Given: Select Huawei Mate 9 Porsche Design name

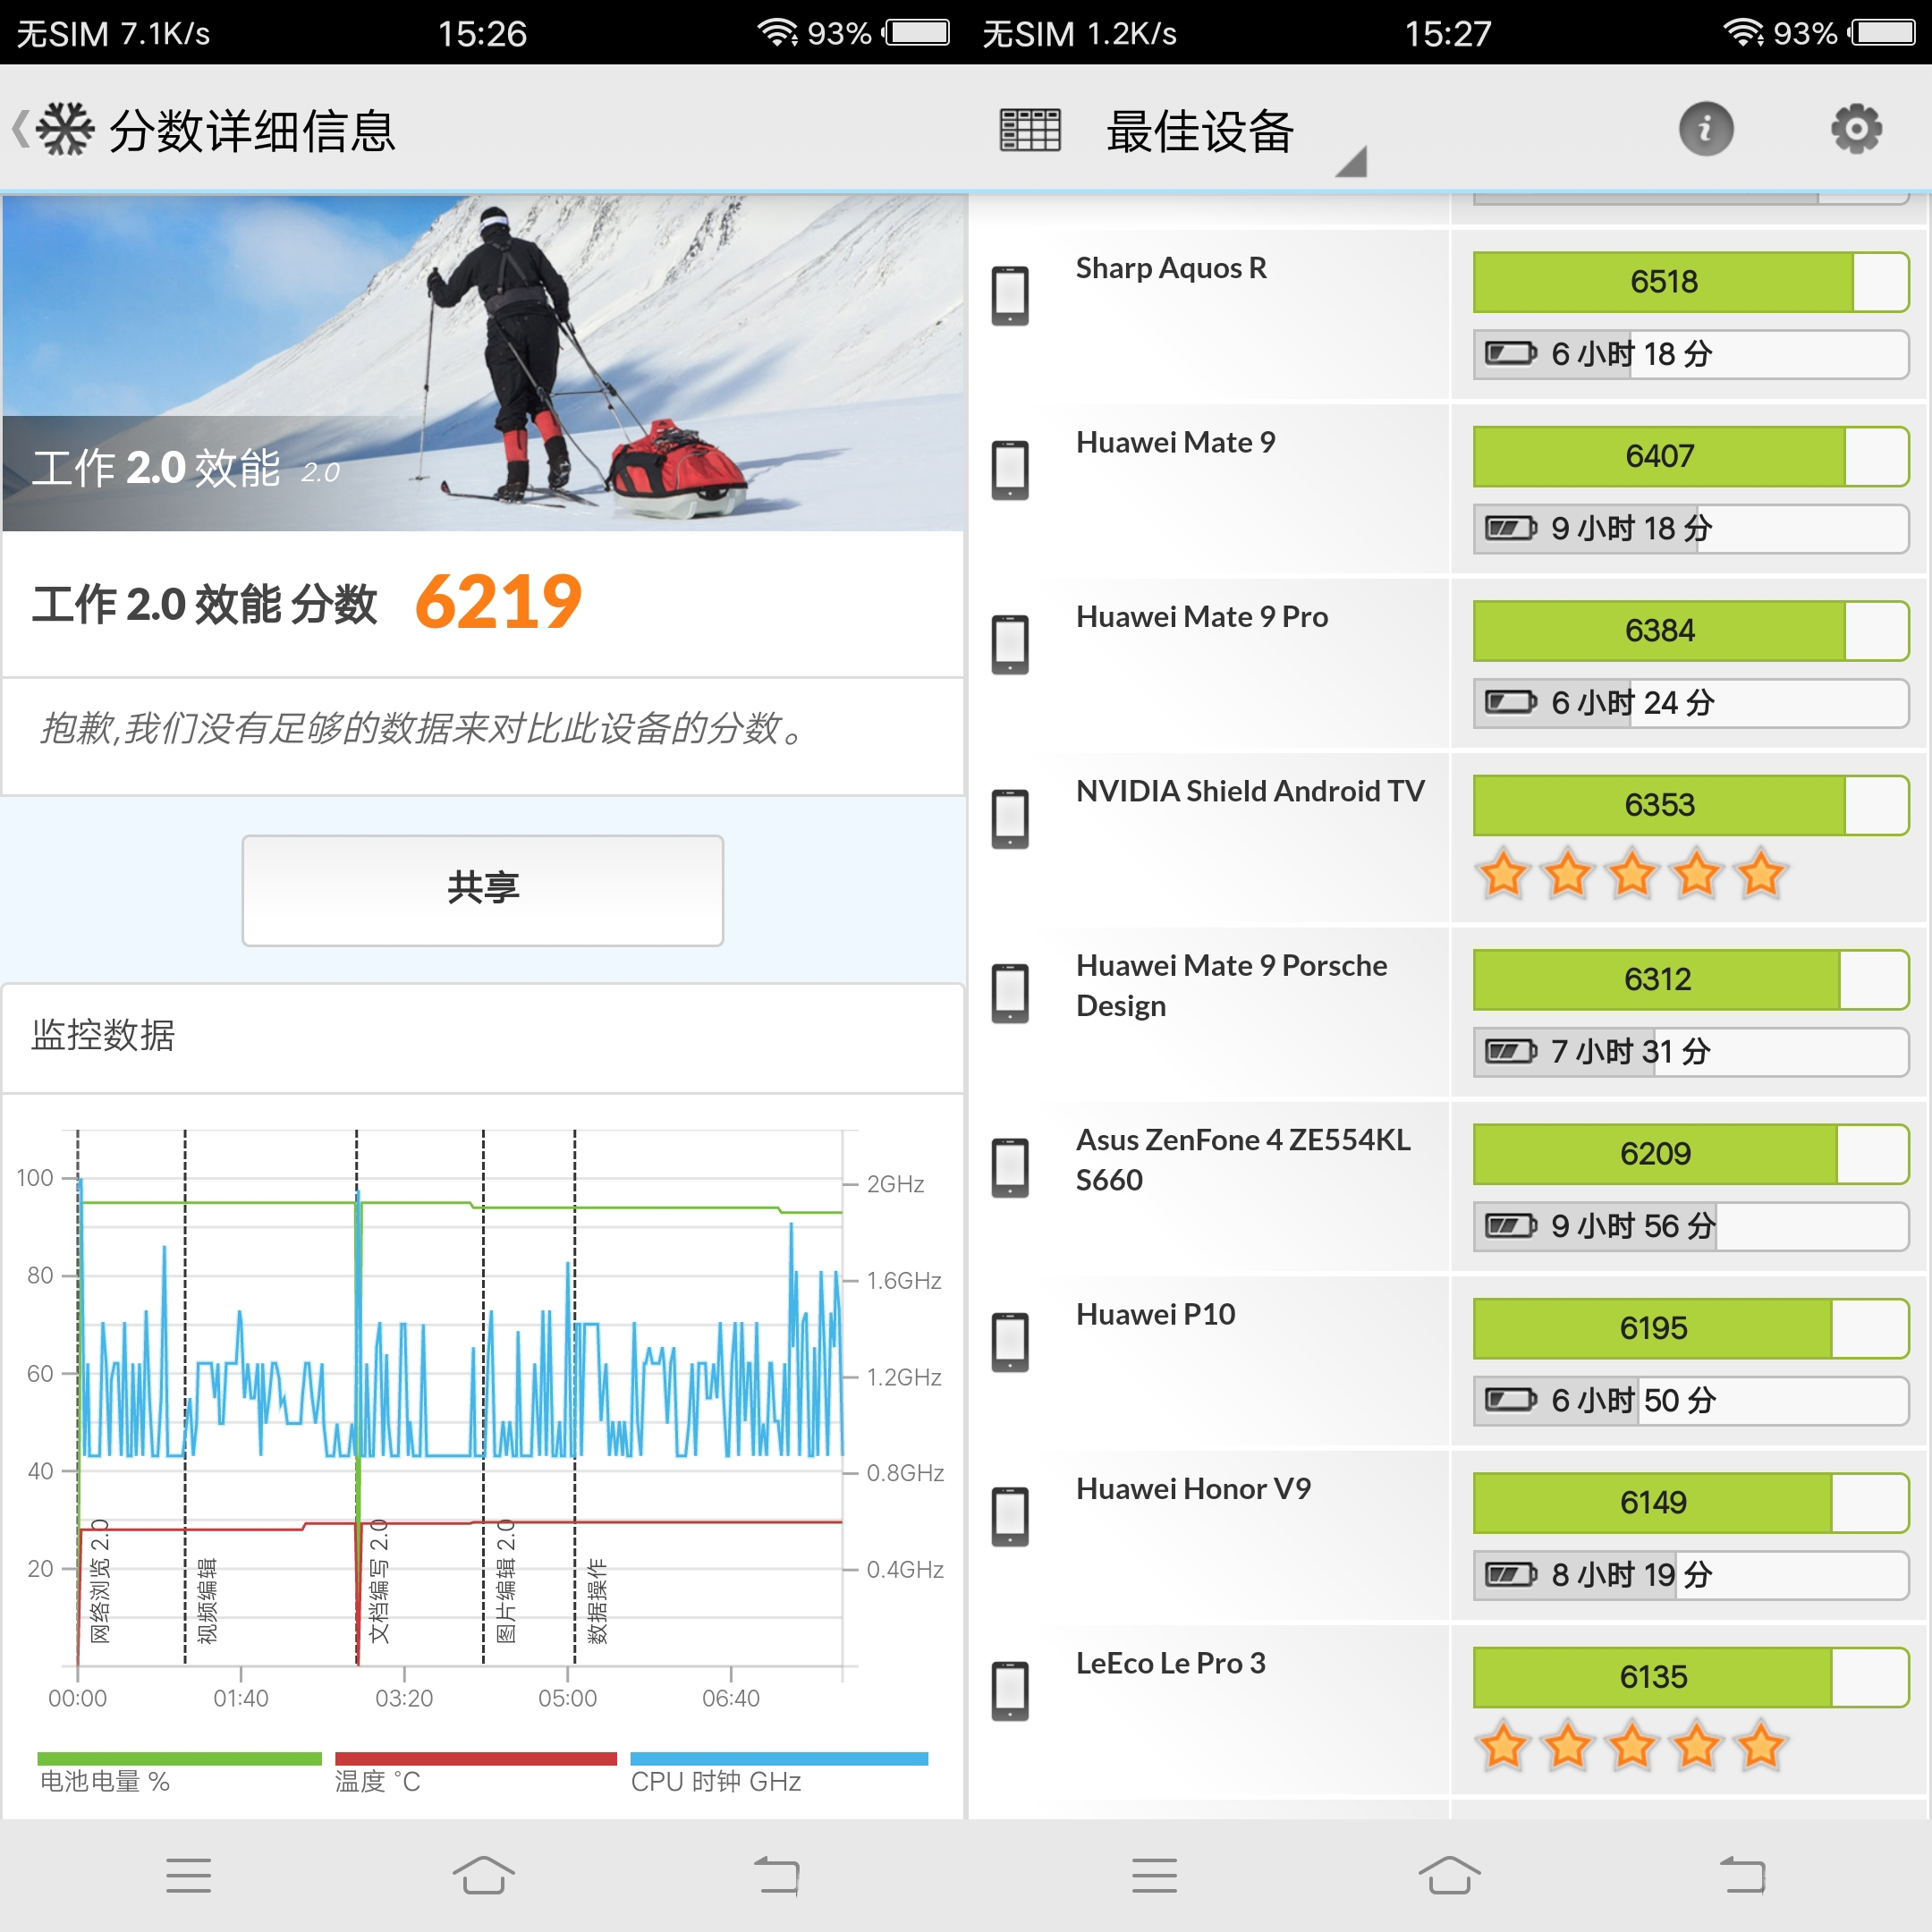Looking at the screenshot, I should [1231, 985].
